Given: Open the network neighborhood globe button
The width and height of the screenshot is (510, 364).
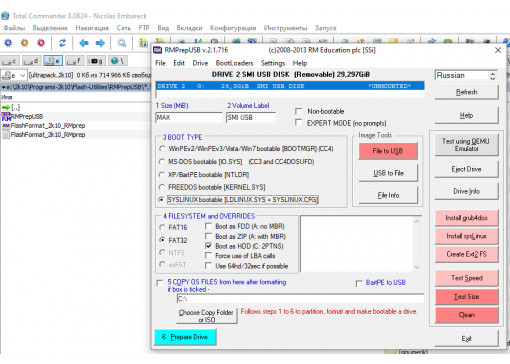Looking at the screenshot, I should [x=117, y=61].
